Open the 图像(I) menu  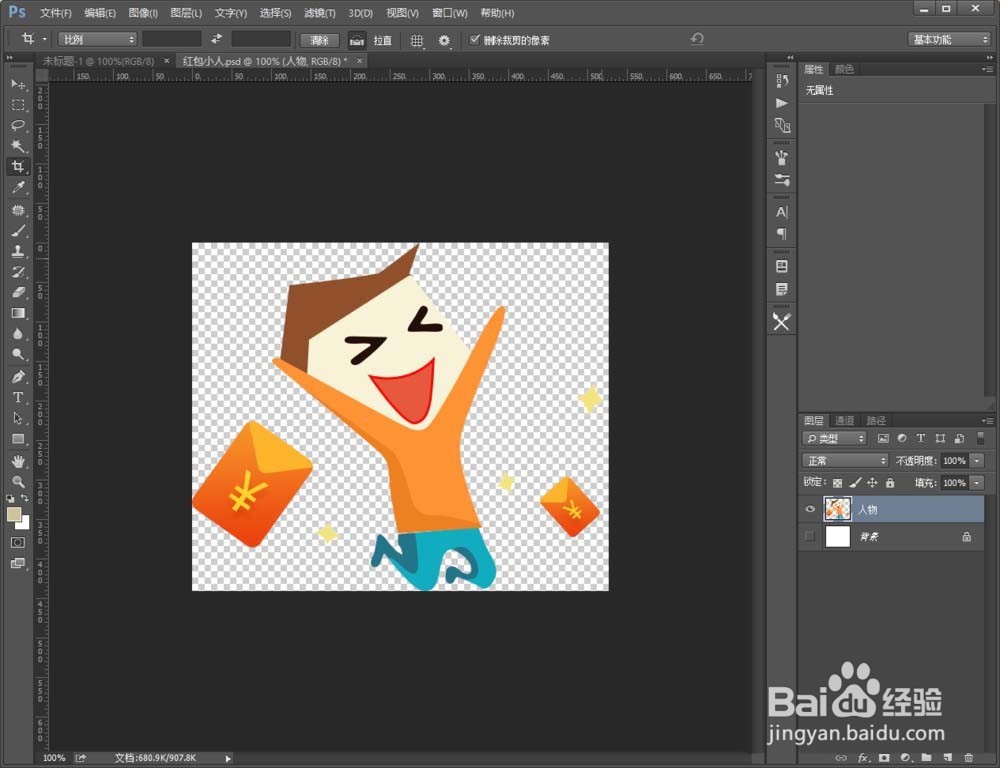tap(143, 13)
